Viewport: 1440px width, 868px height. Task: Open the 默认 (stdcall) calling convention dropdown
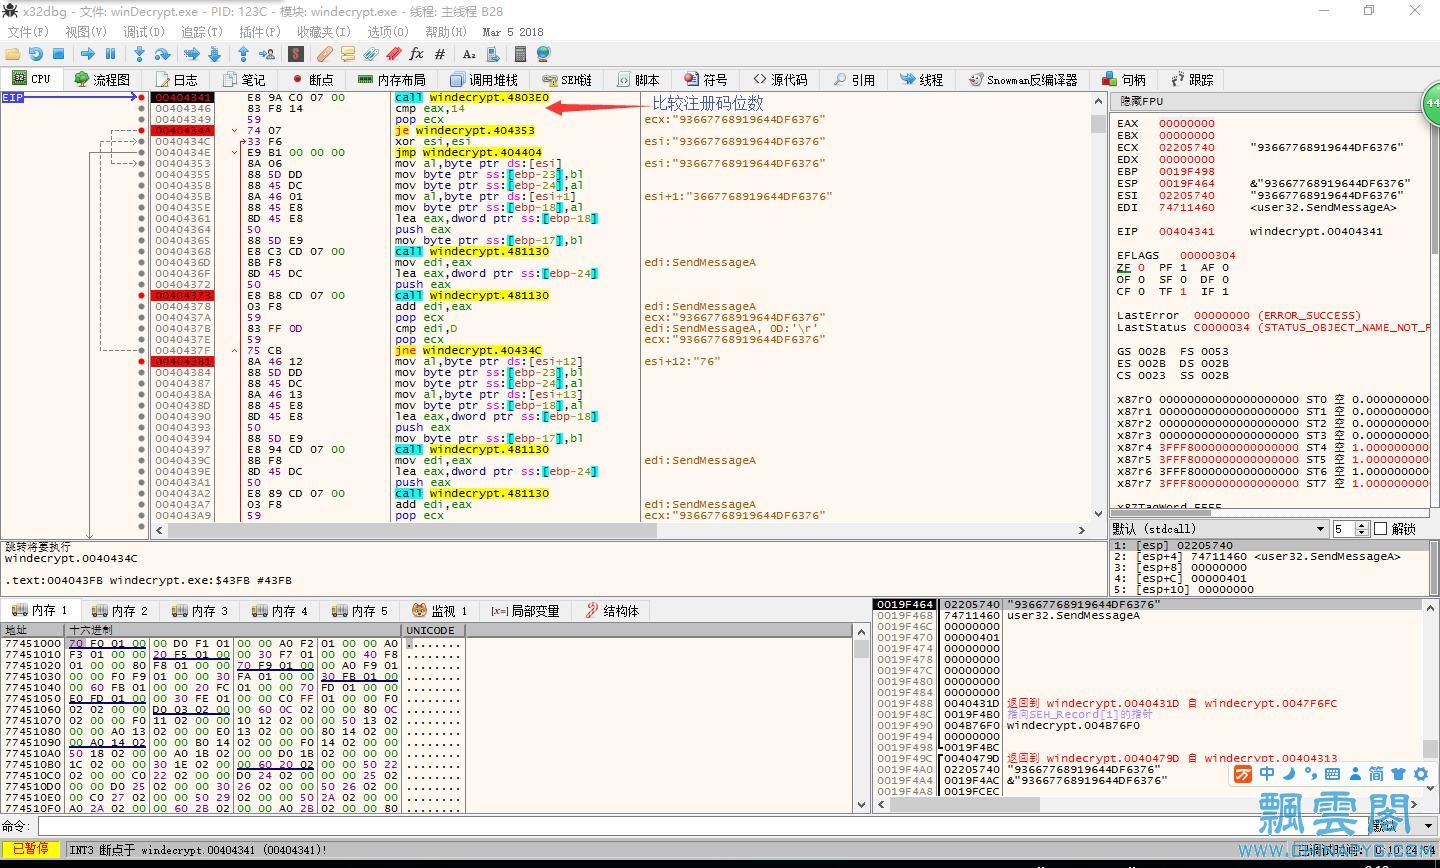1219,528
